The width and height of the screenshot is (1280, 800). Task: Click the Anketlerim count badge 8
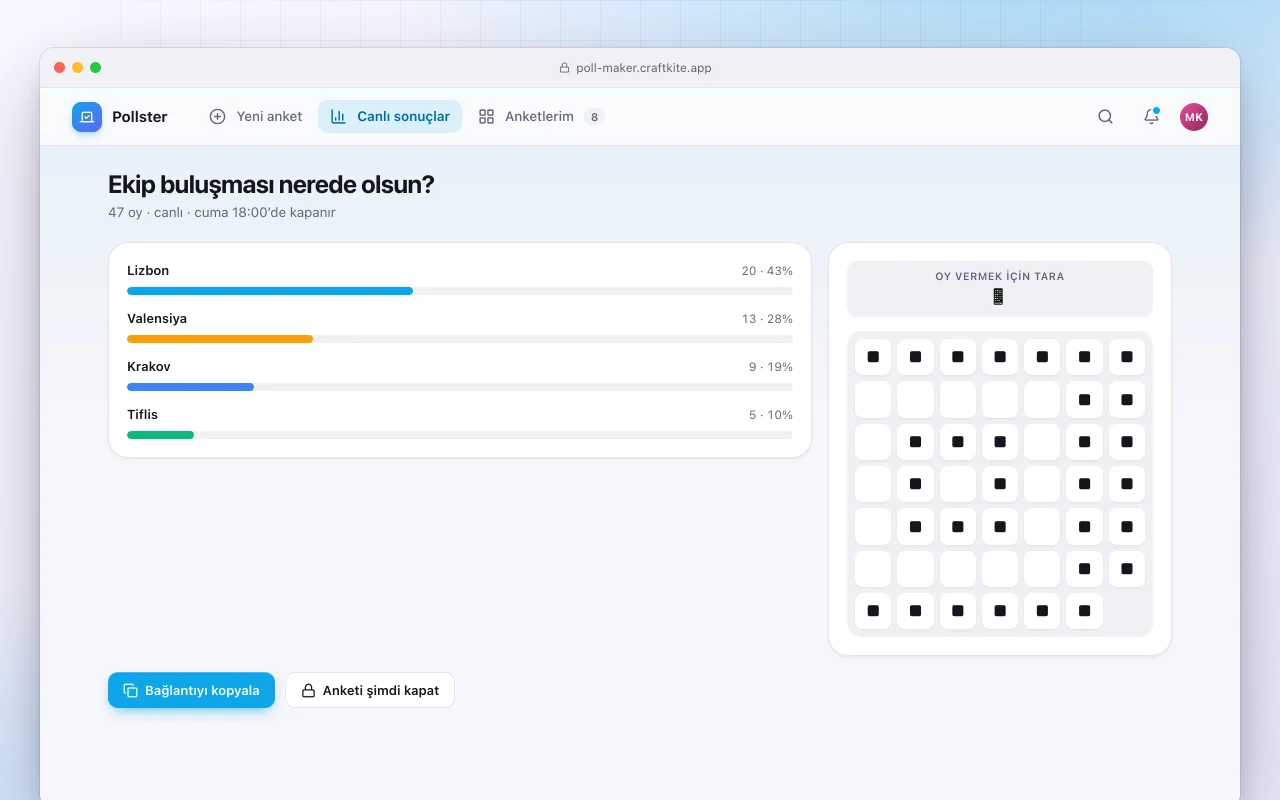tap(594, 117)
